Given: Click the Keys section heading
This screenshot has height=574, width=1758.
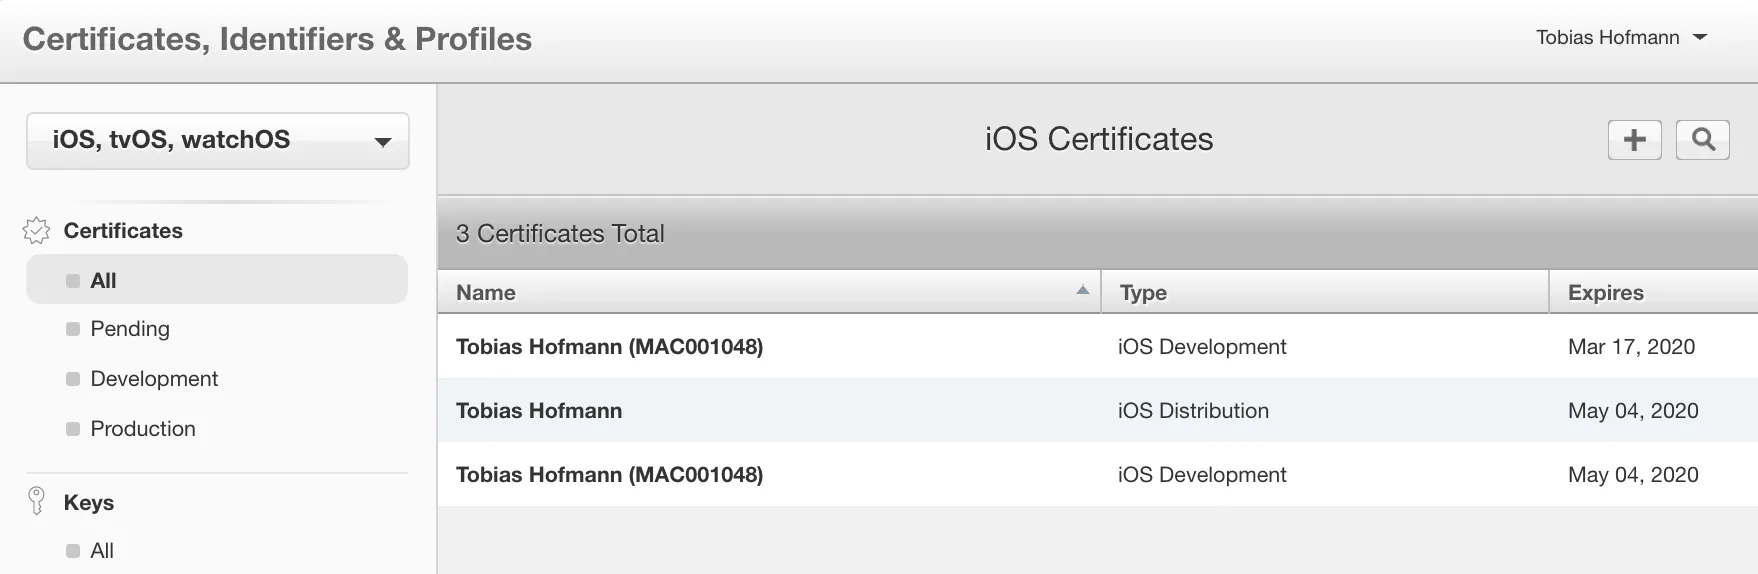Looking at the screenshot, I should coord(89,503).
